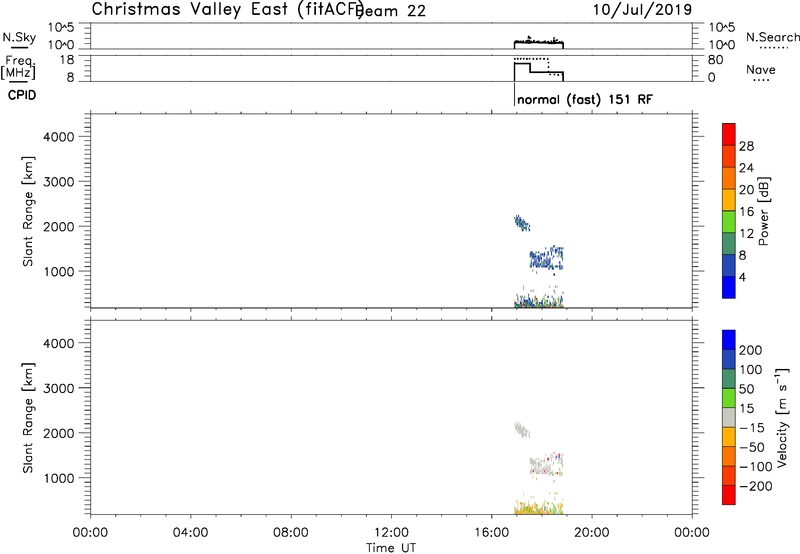Click the '20' Power colorbar label
800x554 pixels.
pyautogui.click(x=746, y=190)
